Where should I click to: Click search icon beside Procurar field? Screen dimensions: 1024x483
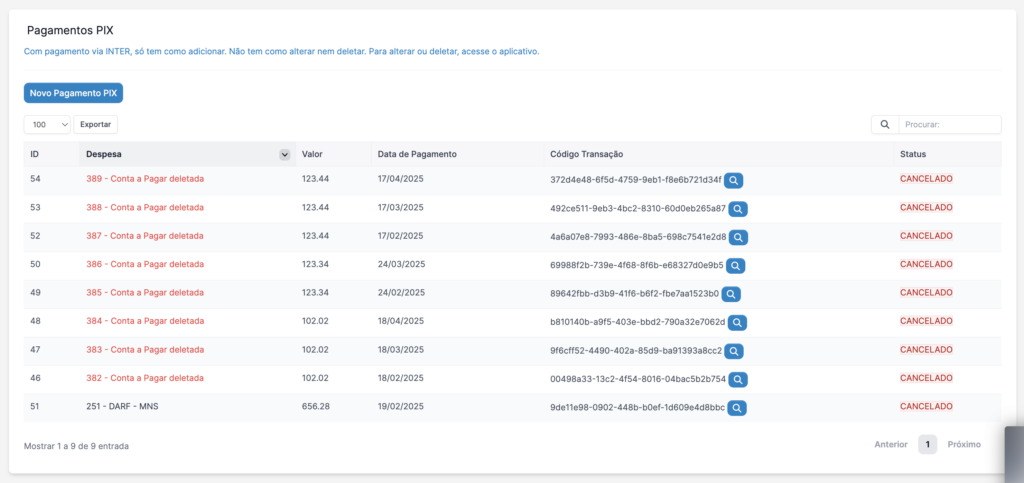tap(885, 125)
